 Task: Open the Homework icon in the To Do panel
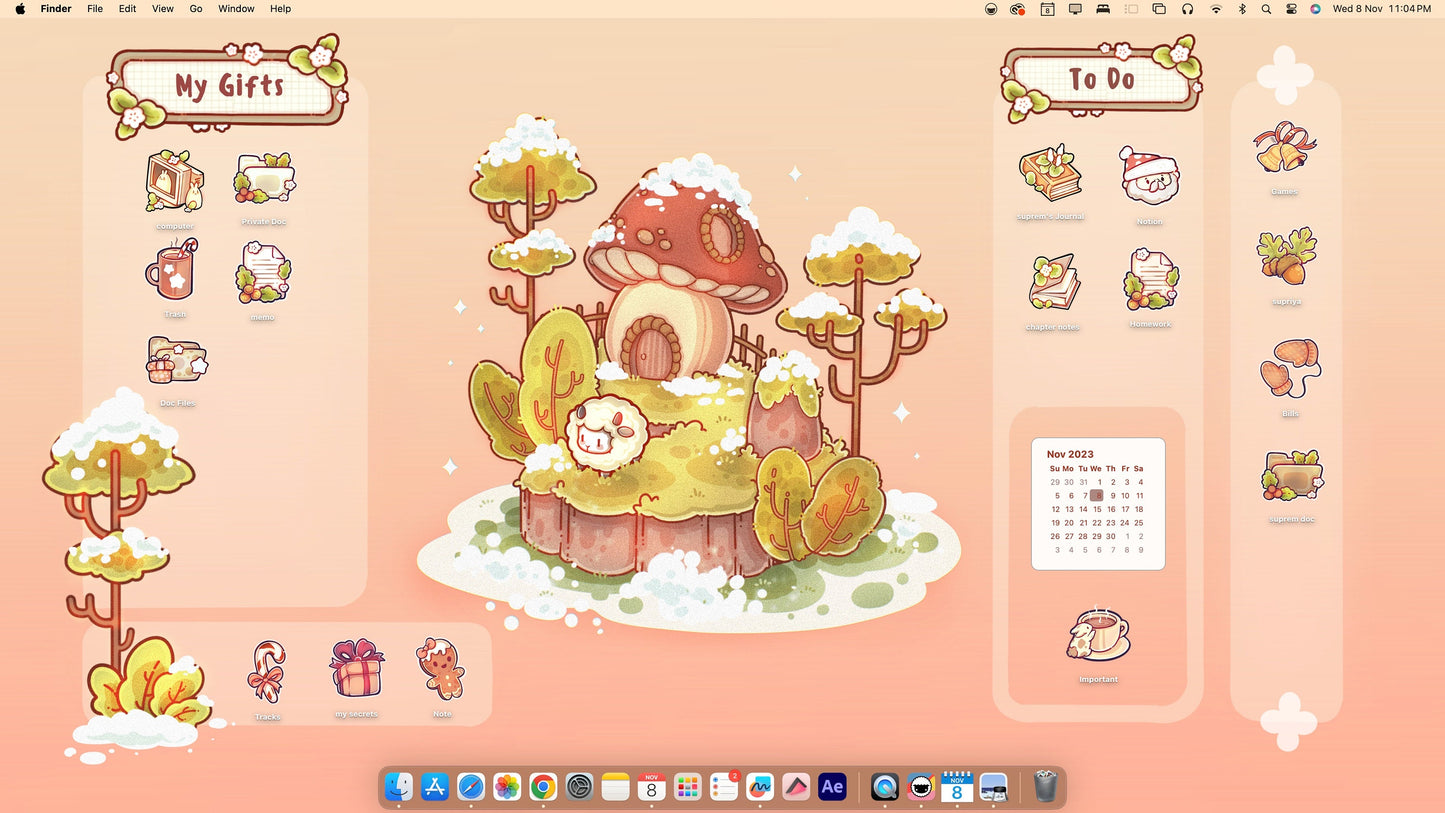pyautogui.click(x=1151, y=285)
